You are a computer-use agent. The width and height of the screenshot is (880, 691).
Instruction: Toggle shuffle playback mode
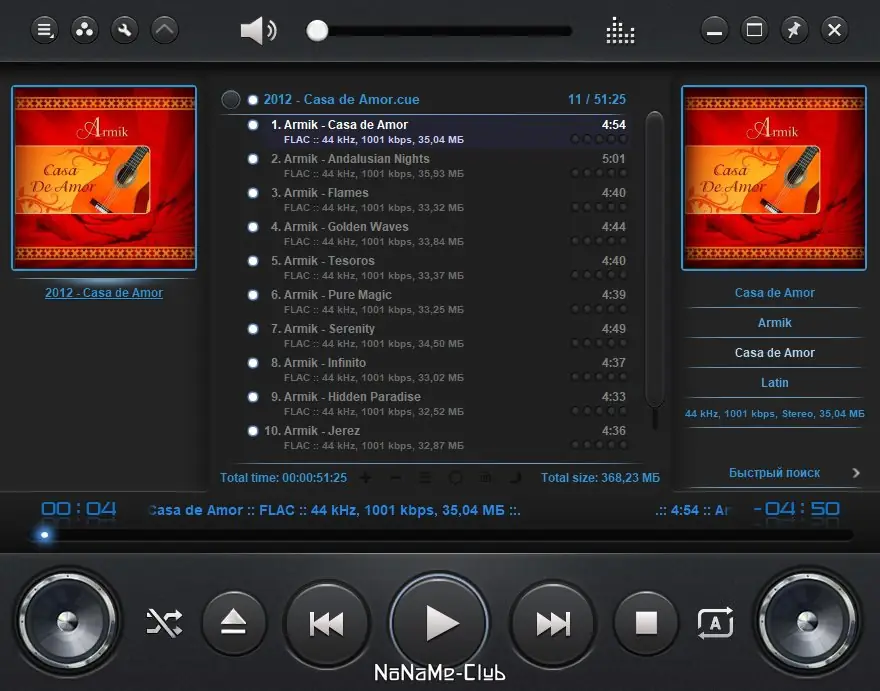pyautogui.click(x=164, y=623)
